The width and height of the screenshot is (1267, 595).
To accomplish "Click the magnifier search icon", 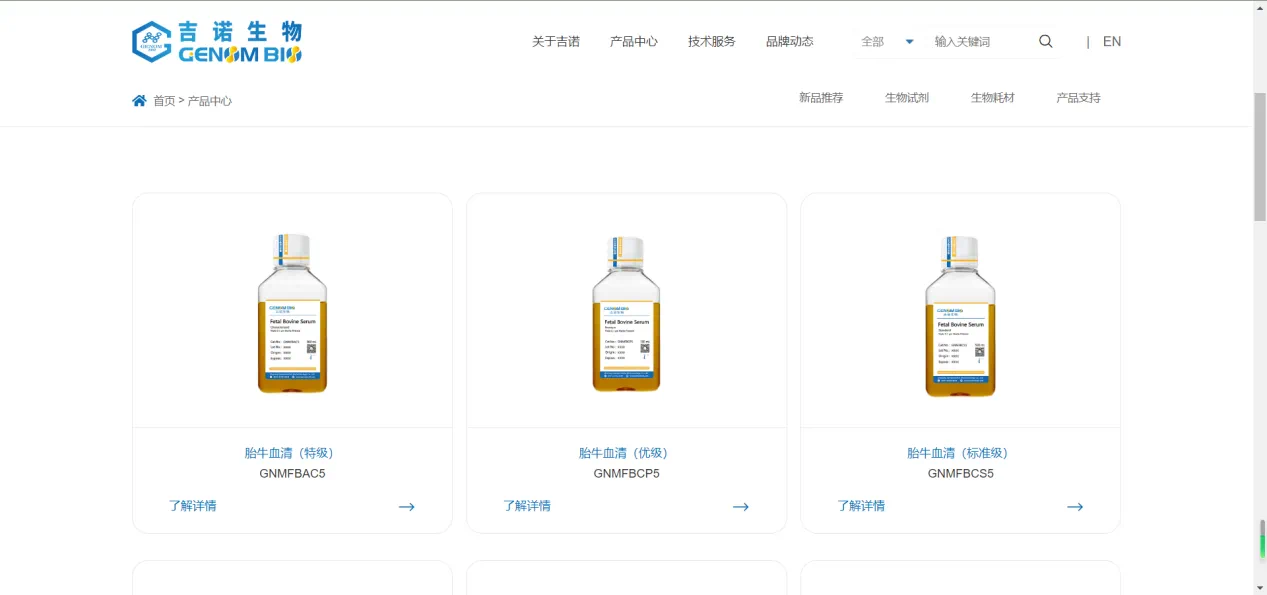I will (1045, 41).
